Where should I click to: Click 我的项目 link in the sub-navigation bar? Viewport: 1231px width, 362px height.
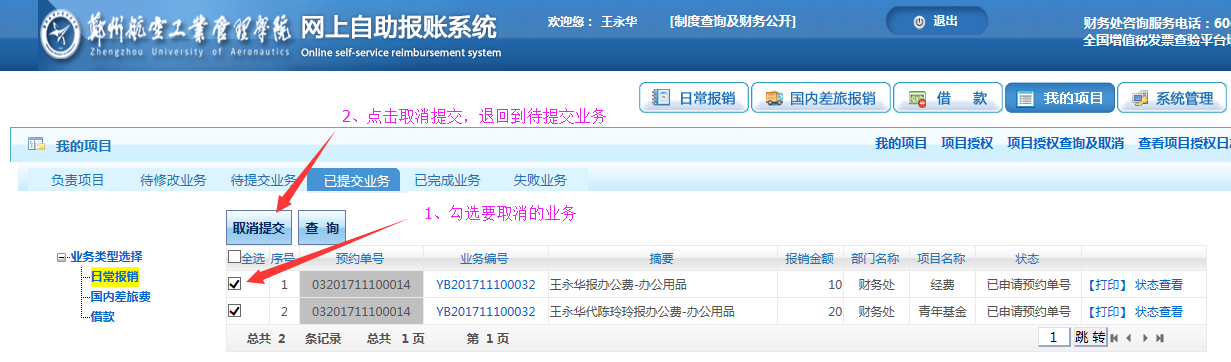tap(901, 143)
